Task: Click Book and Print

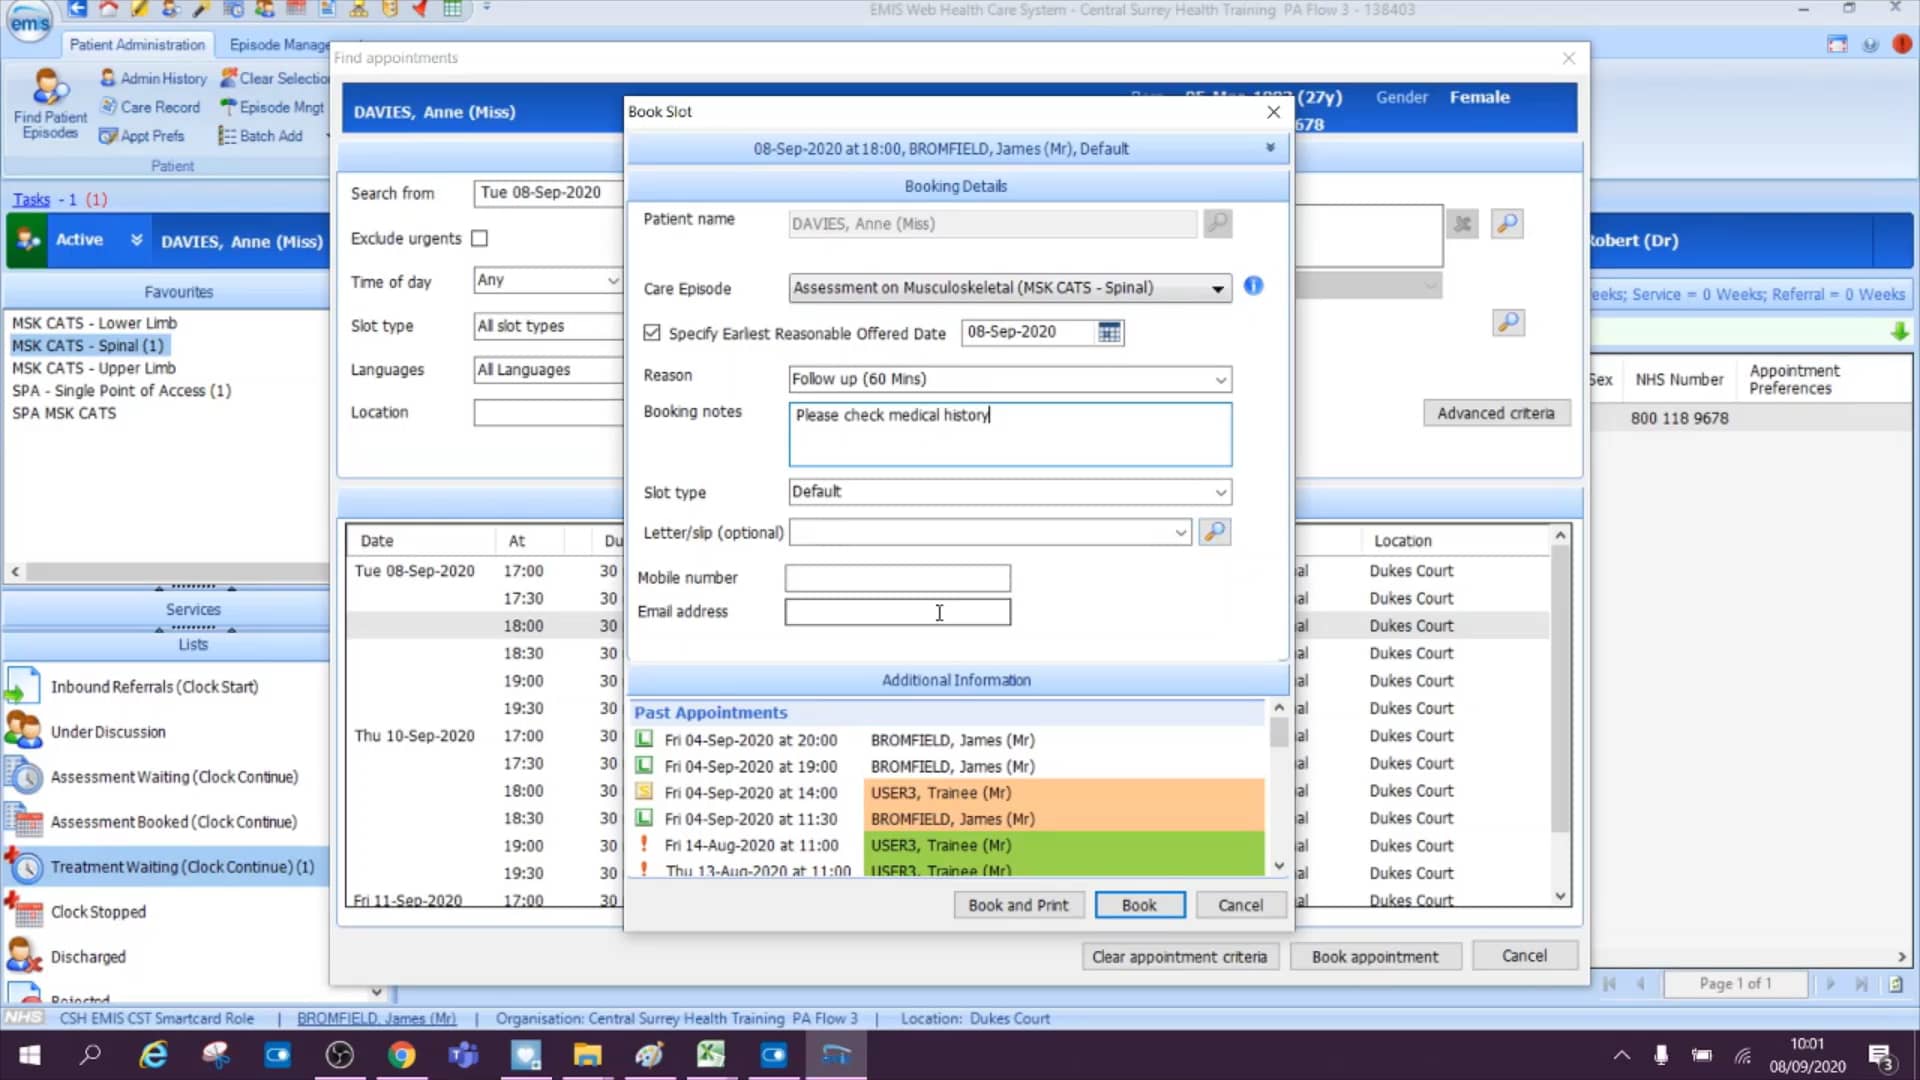Action: [1018, 904]
